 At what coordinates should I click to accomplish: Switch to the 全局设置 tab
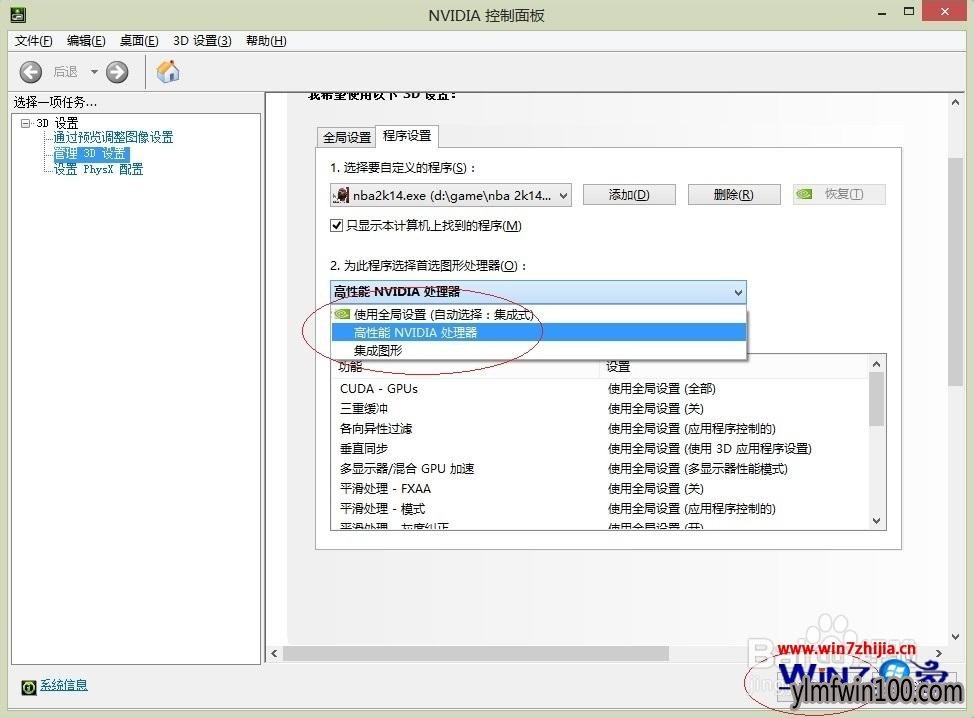[347, 137]
